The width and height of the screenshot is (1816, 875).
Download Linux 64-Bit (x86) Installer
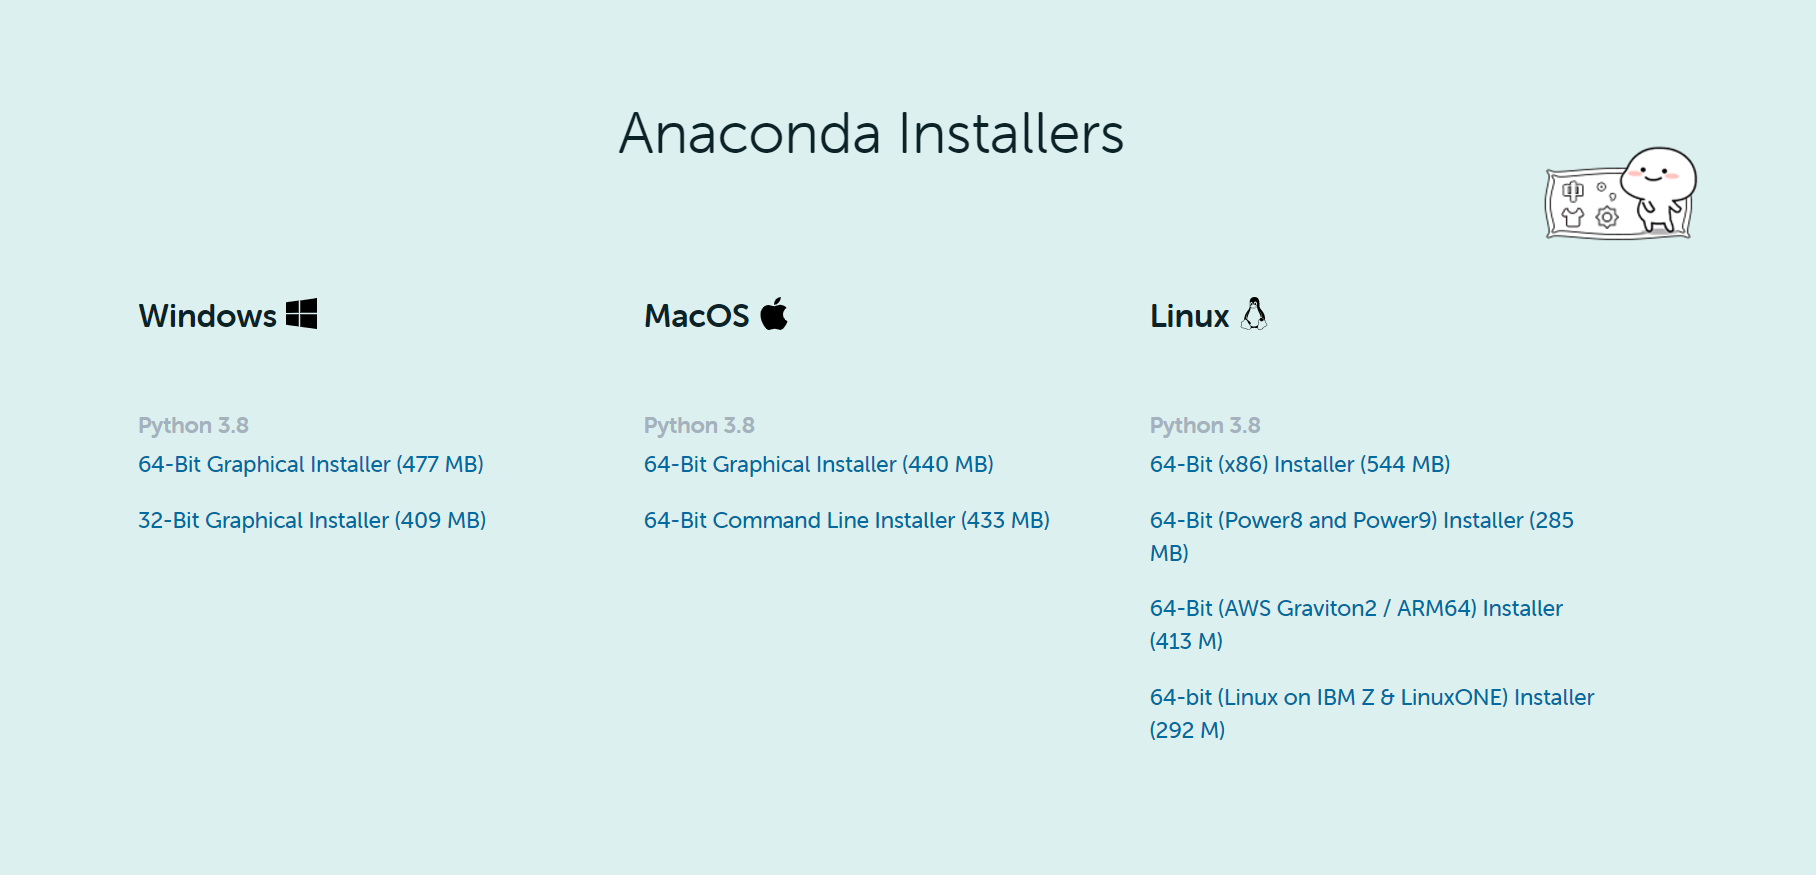click(1300, 464)
